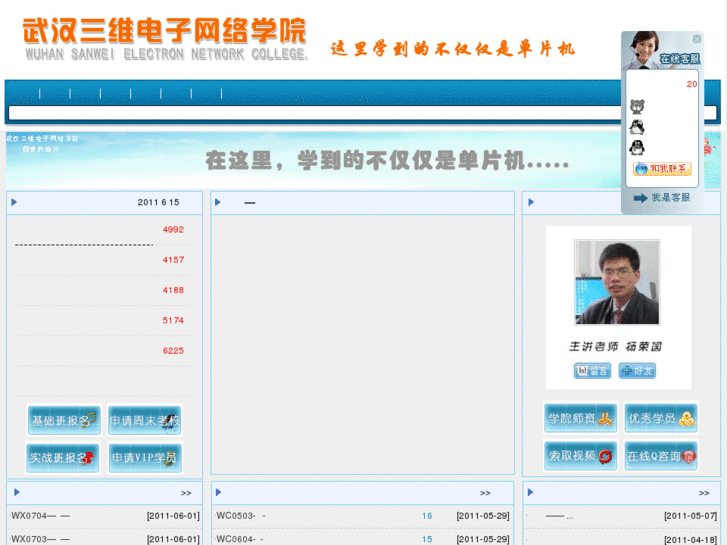Click the orange slogan 这里学到的不仅仅是单片机
Screen dimensions: 727x545
pyautogui.click(x=453, y=48)
